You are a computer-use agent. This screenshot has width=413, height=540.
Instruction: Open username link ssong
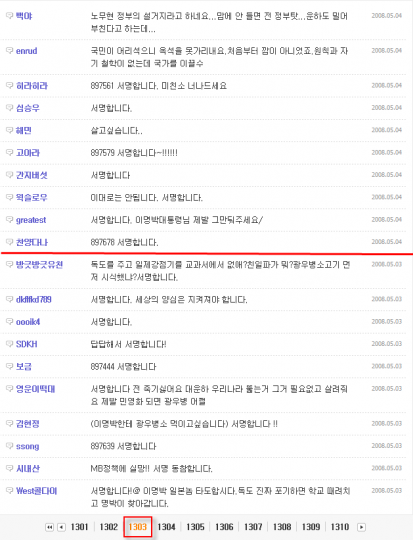(x=28, y=446)
